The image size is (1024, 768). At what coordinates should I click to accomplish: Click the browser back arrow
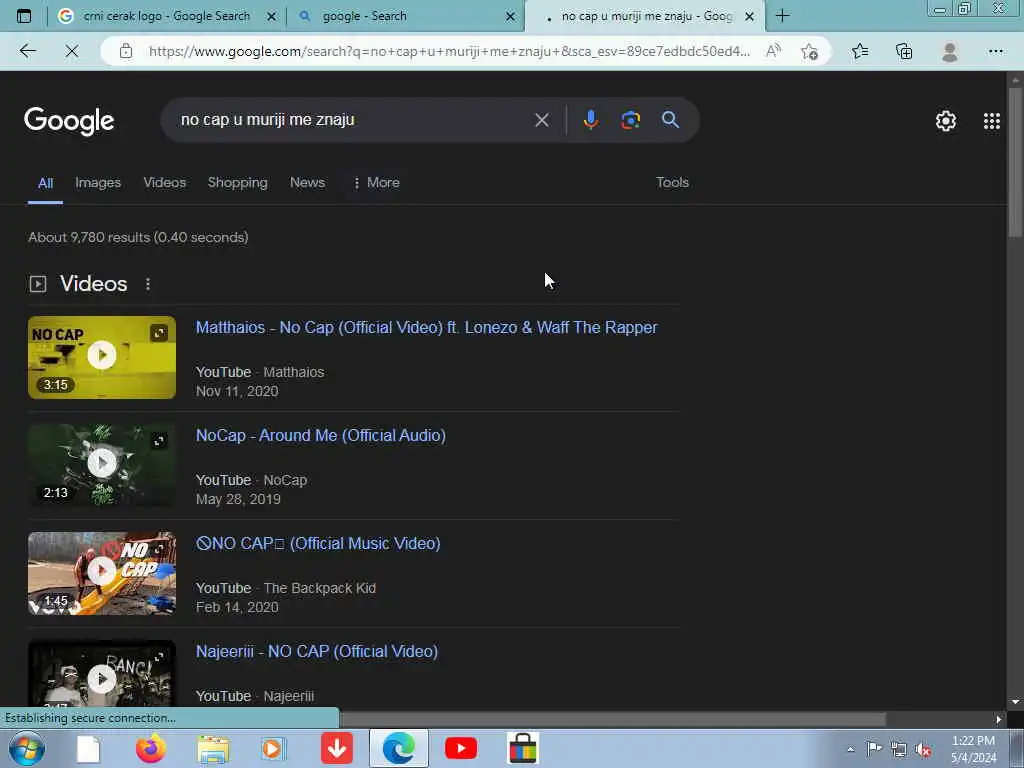27,51
